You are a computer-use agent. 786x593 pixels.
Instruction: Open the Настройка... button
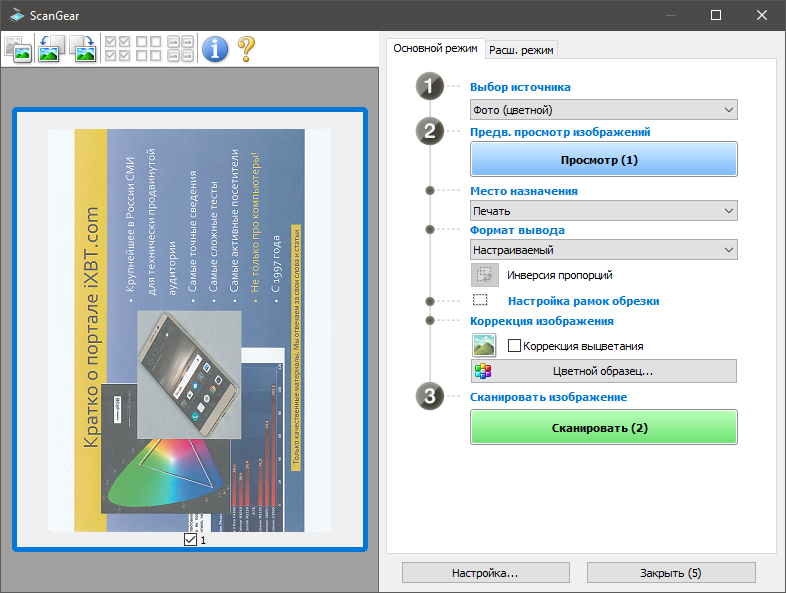(x=486, y=572)
